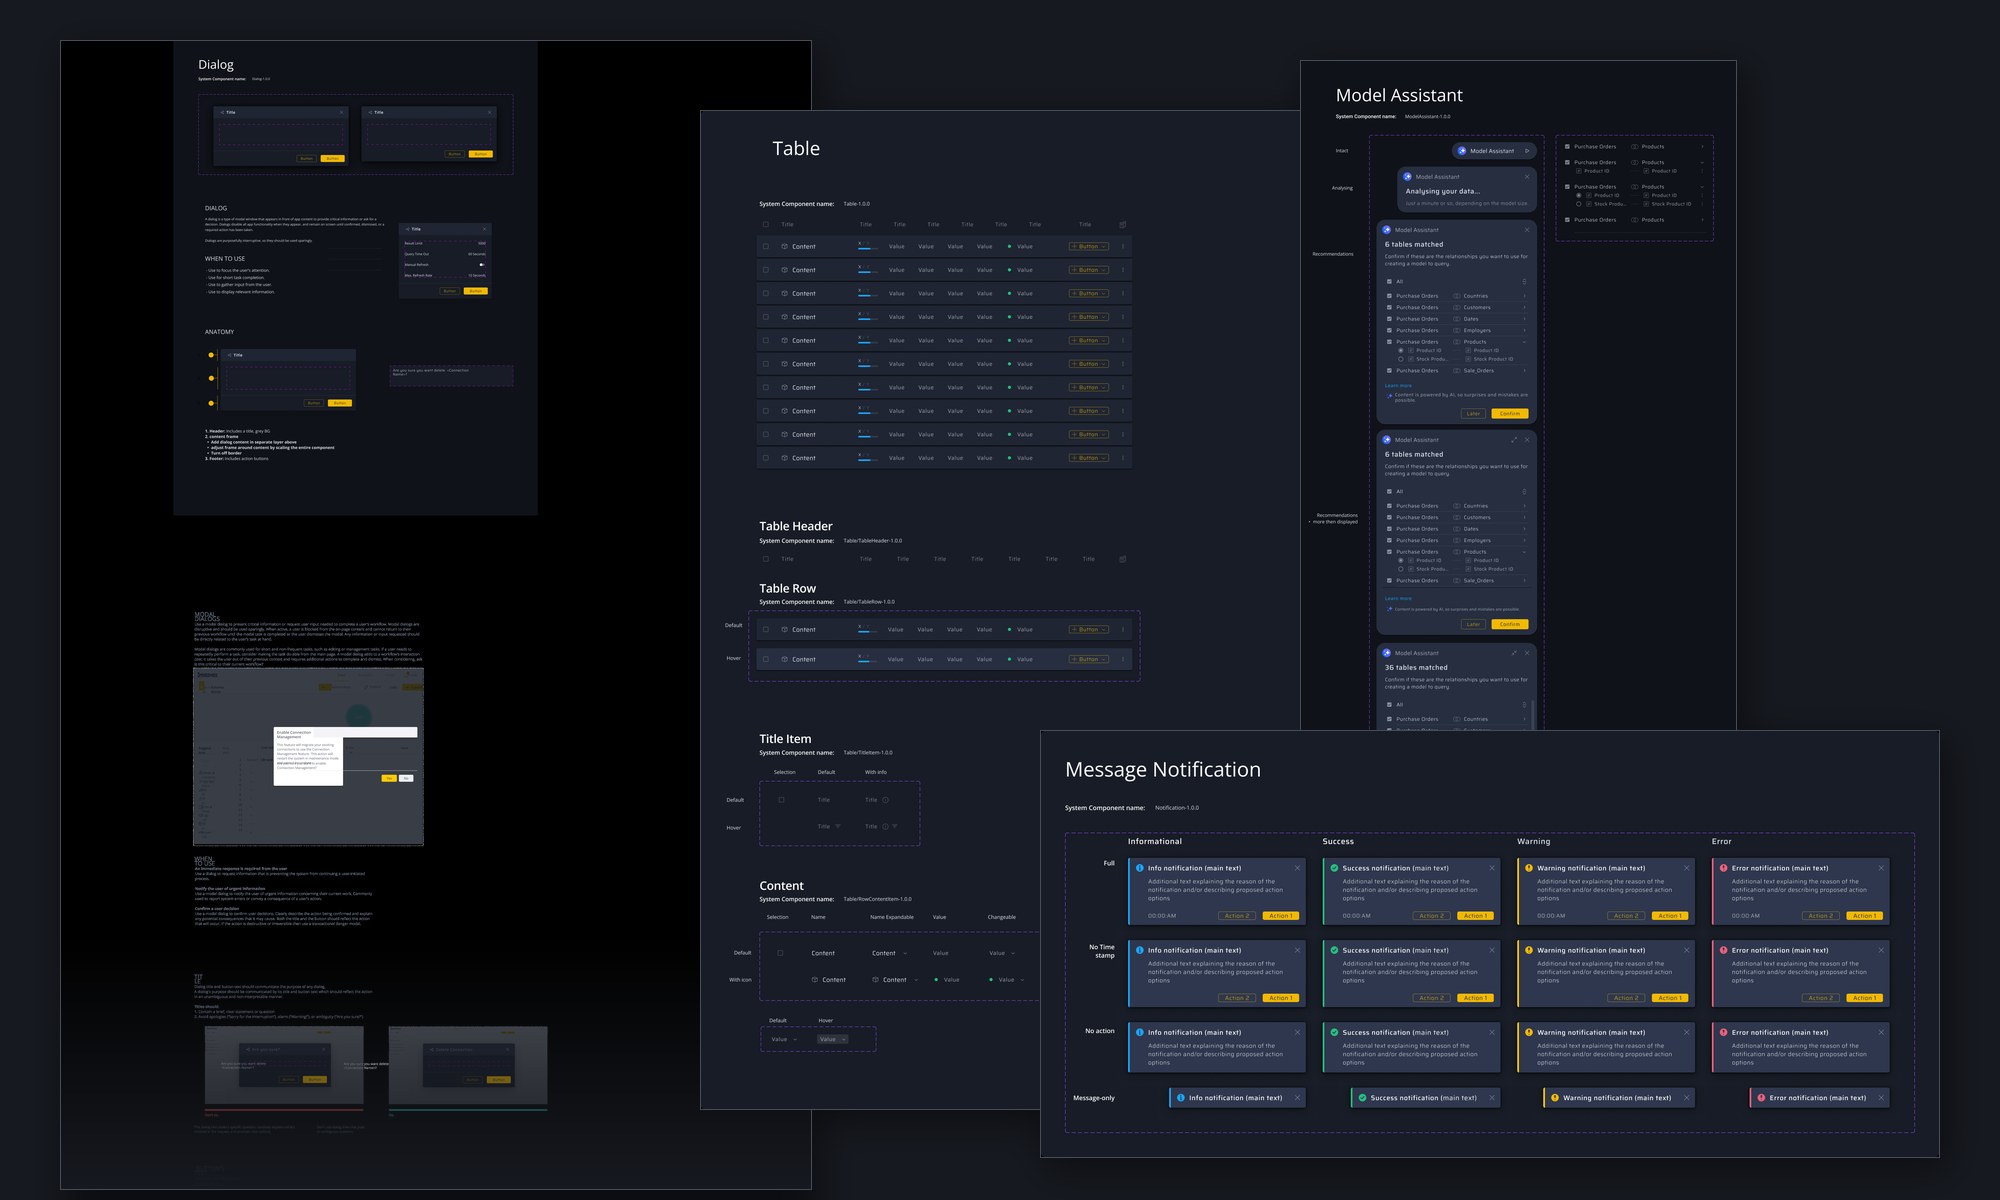Click Action 2 in Full Warning notification
This screenshot has height=1200, width=2000.
1626,916
